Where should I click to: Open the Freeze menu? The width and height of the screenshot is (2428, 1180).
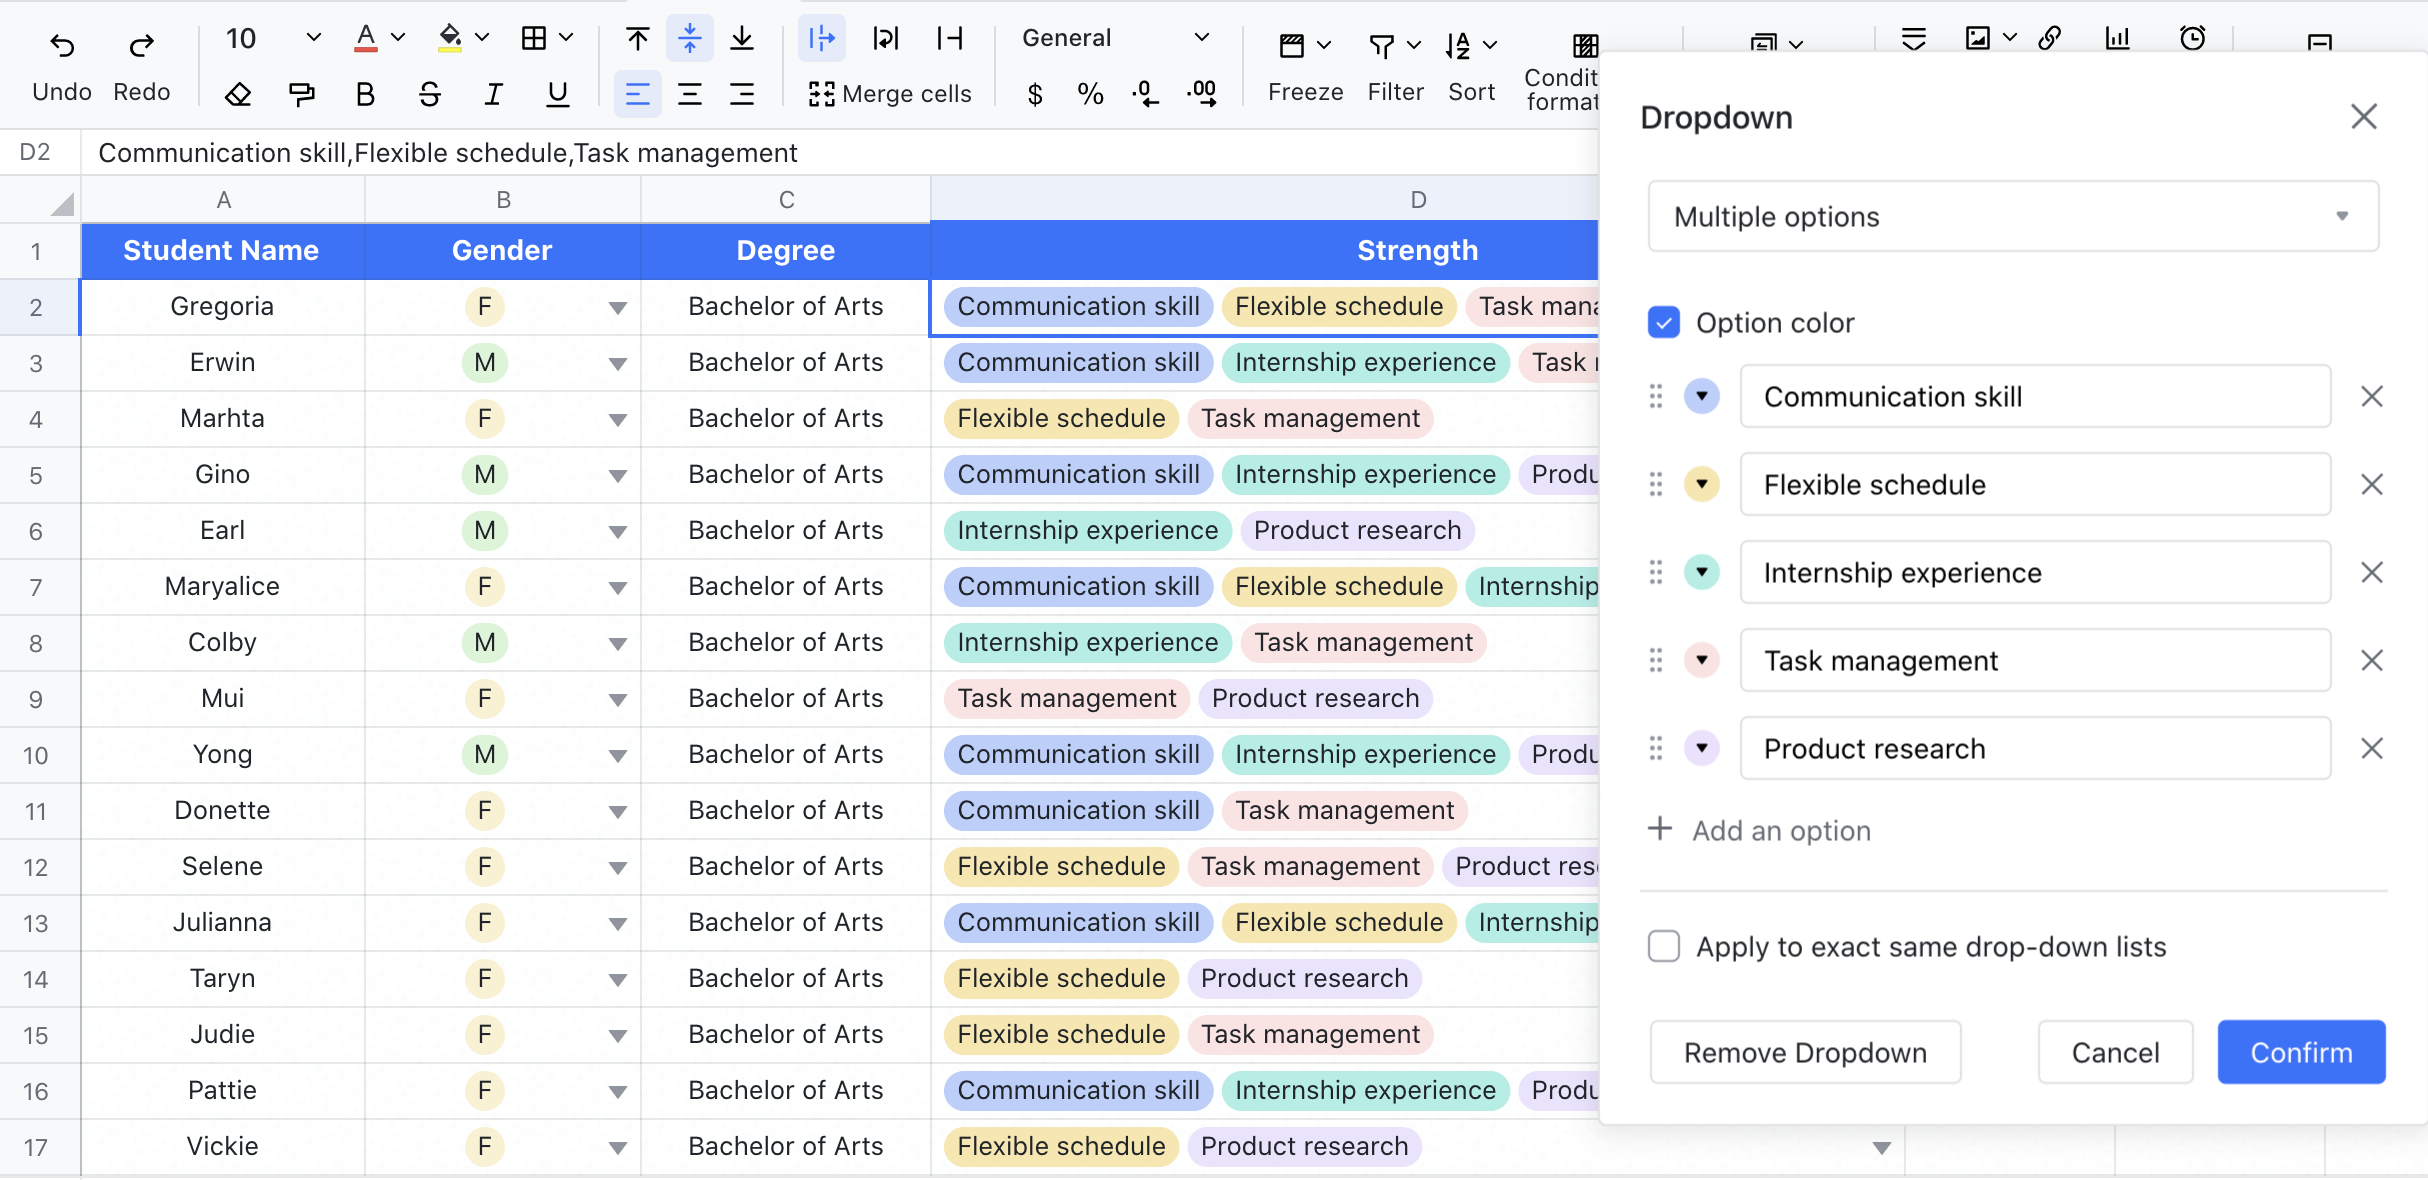click(x=1305, y=66)
